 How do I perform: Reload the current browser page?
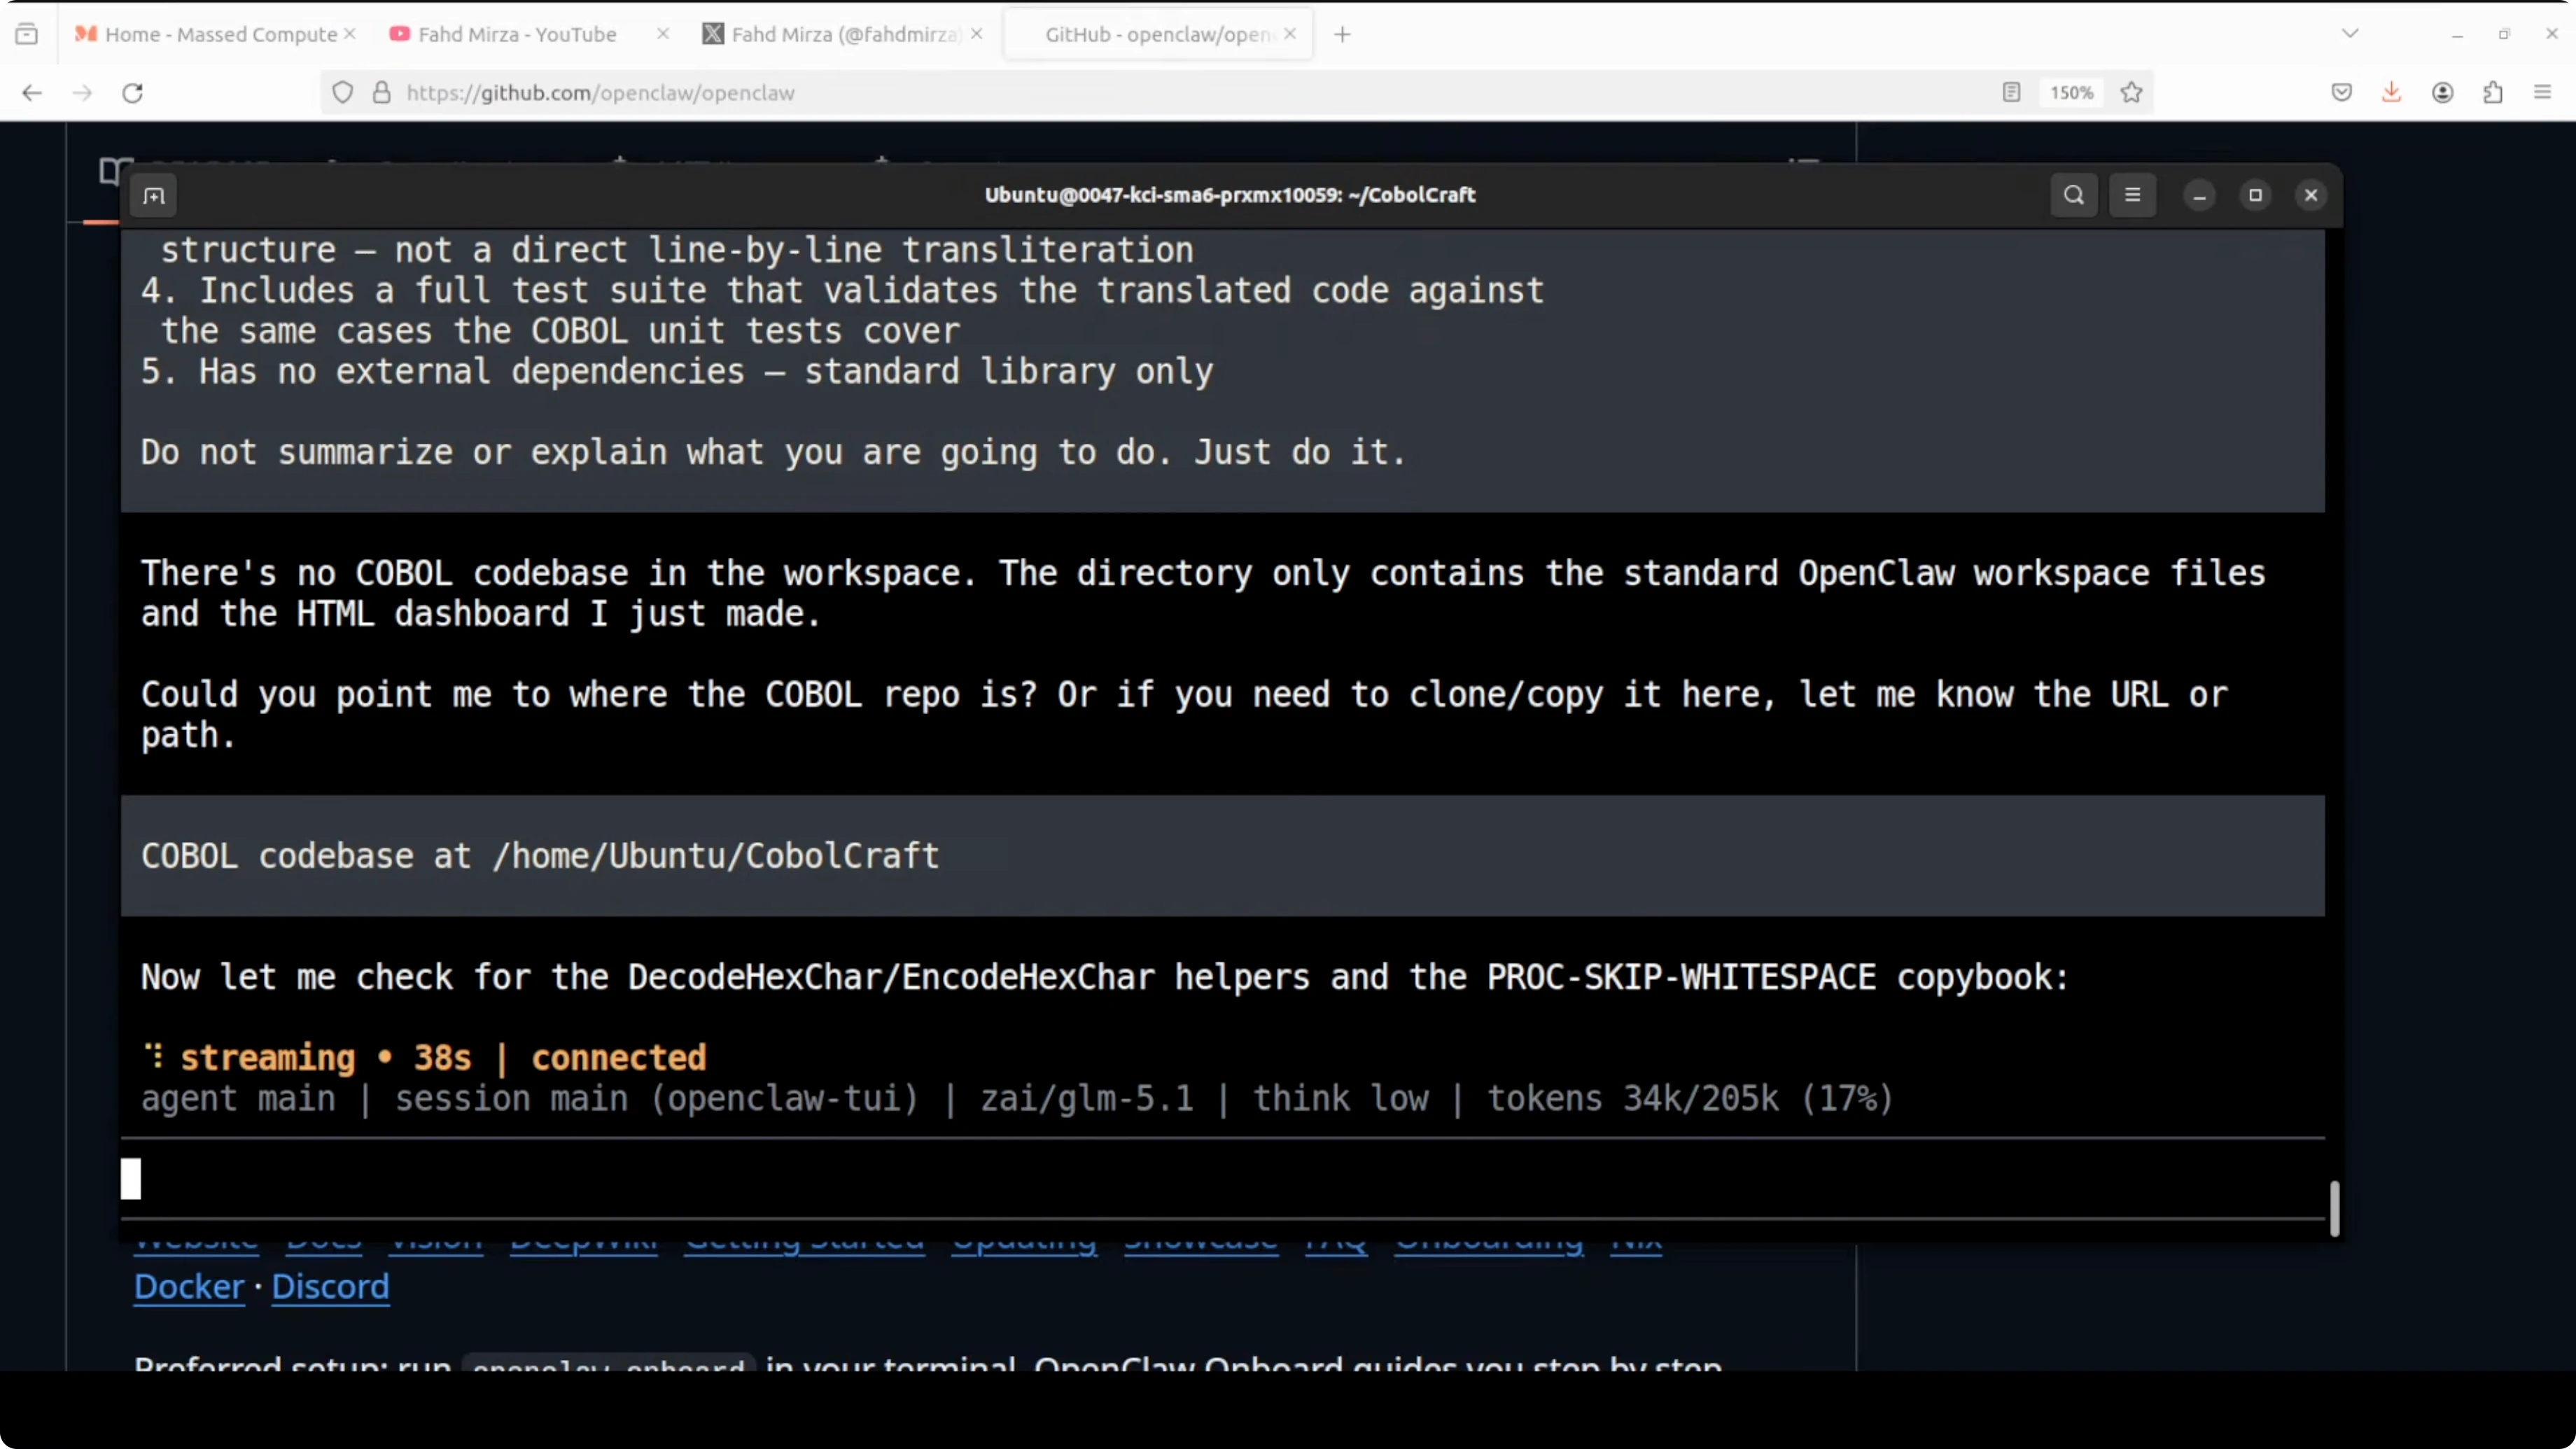point(132,93)
